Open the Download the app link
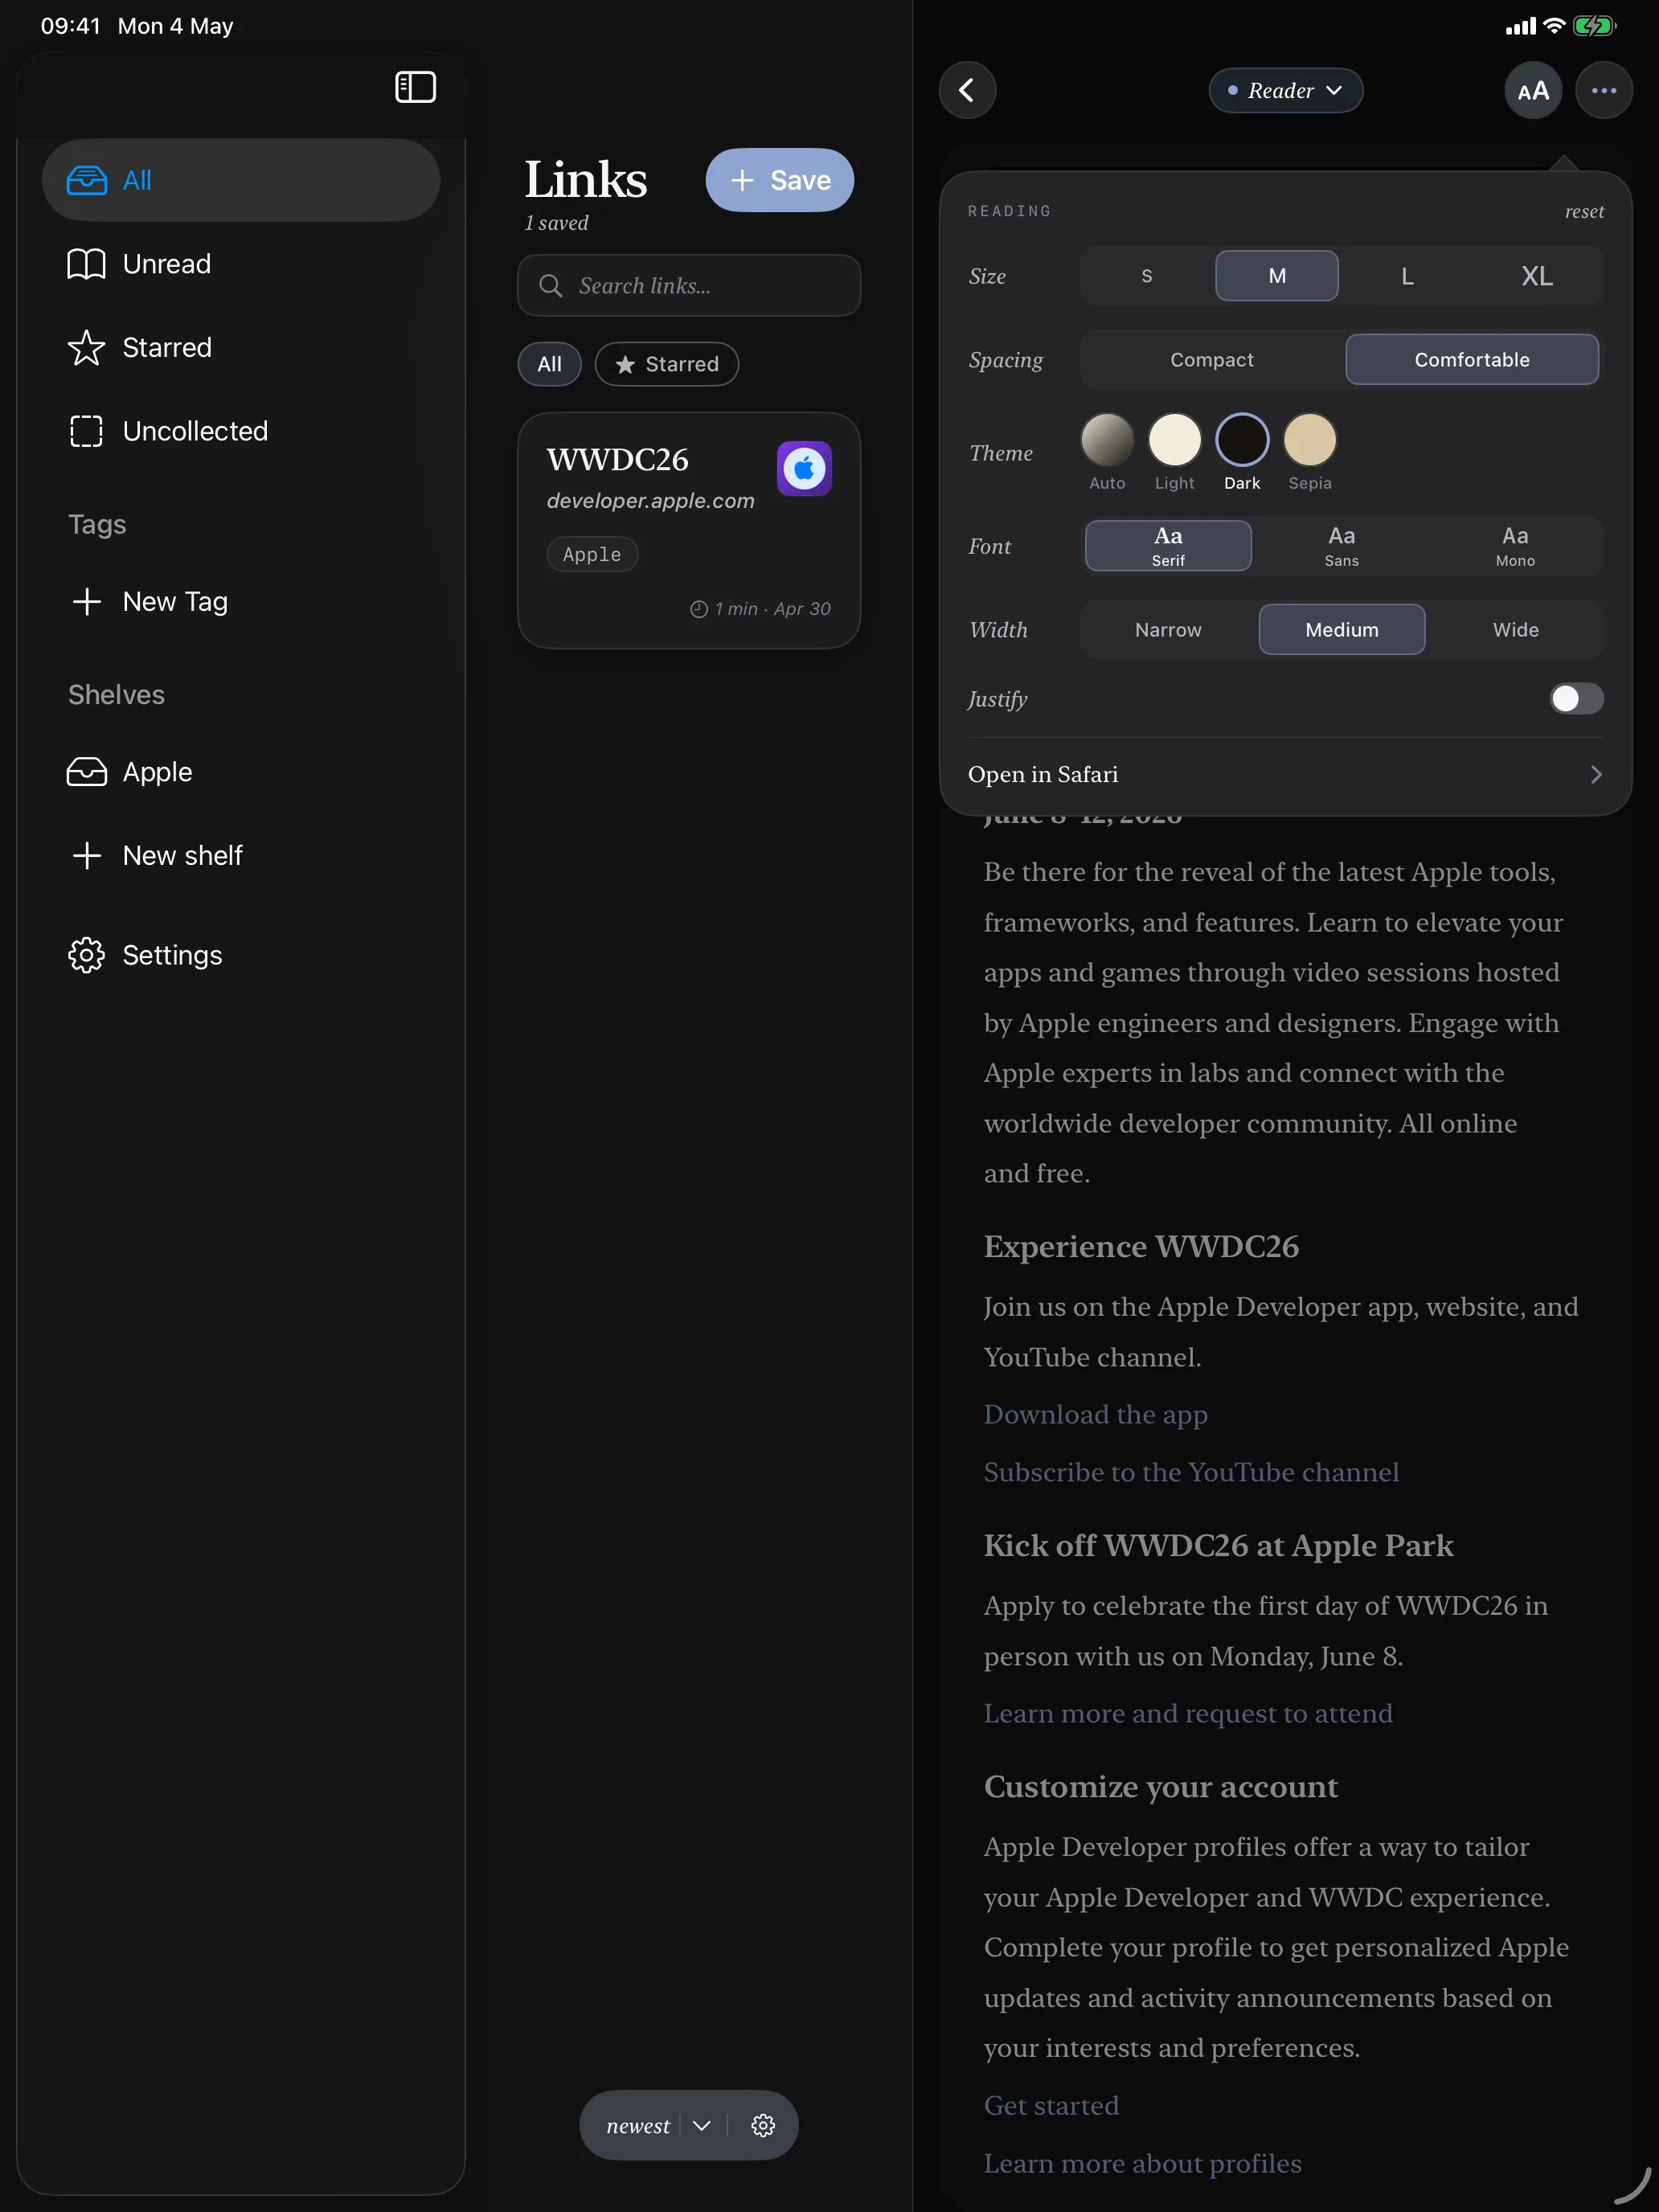 [1095, 1414]
